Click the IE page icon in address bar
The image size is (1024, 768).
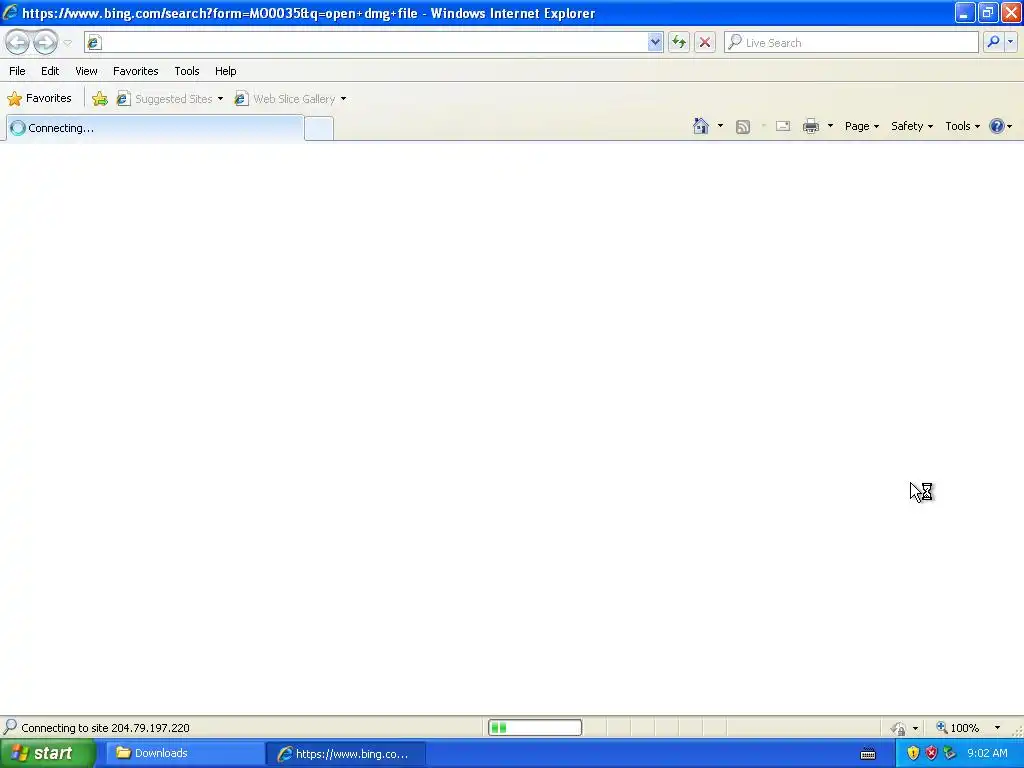[x=94, y=42]
